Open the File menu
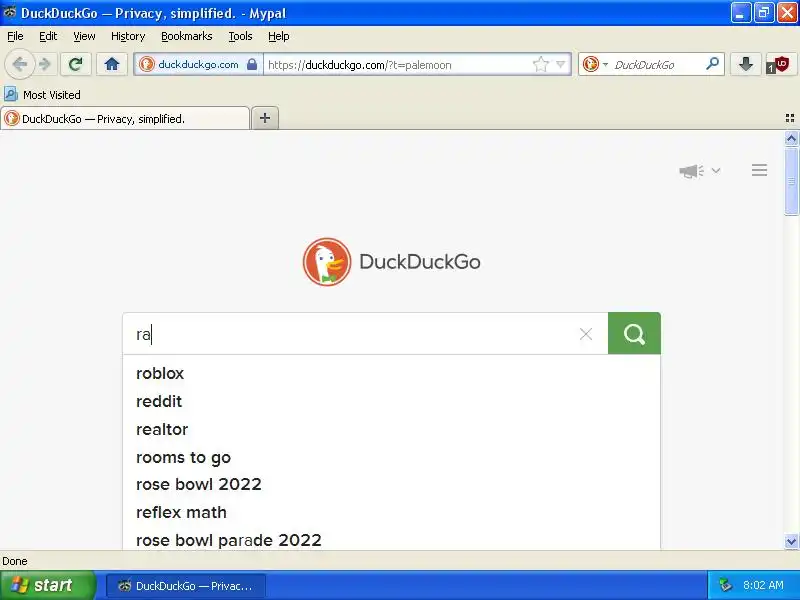This screenshot has height=600, width=800. [x=15, y=36]
